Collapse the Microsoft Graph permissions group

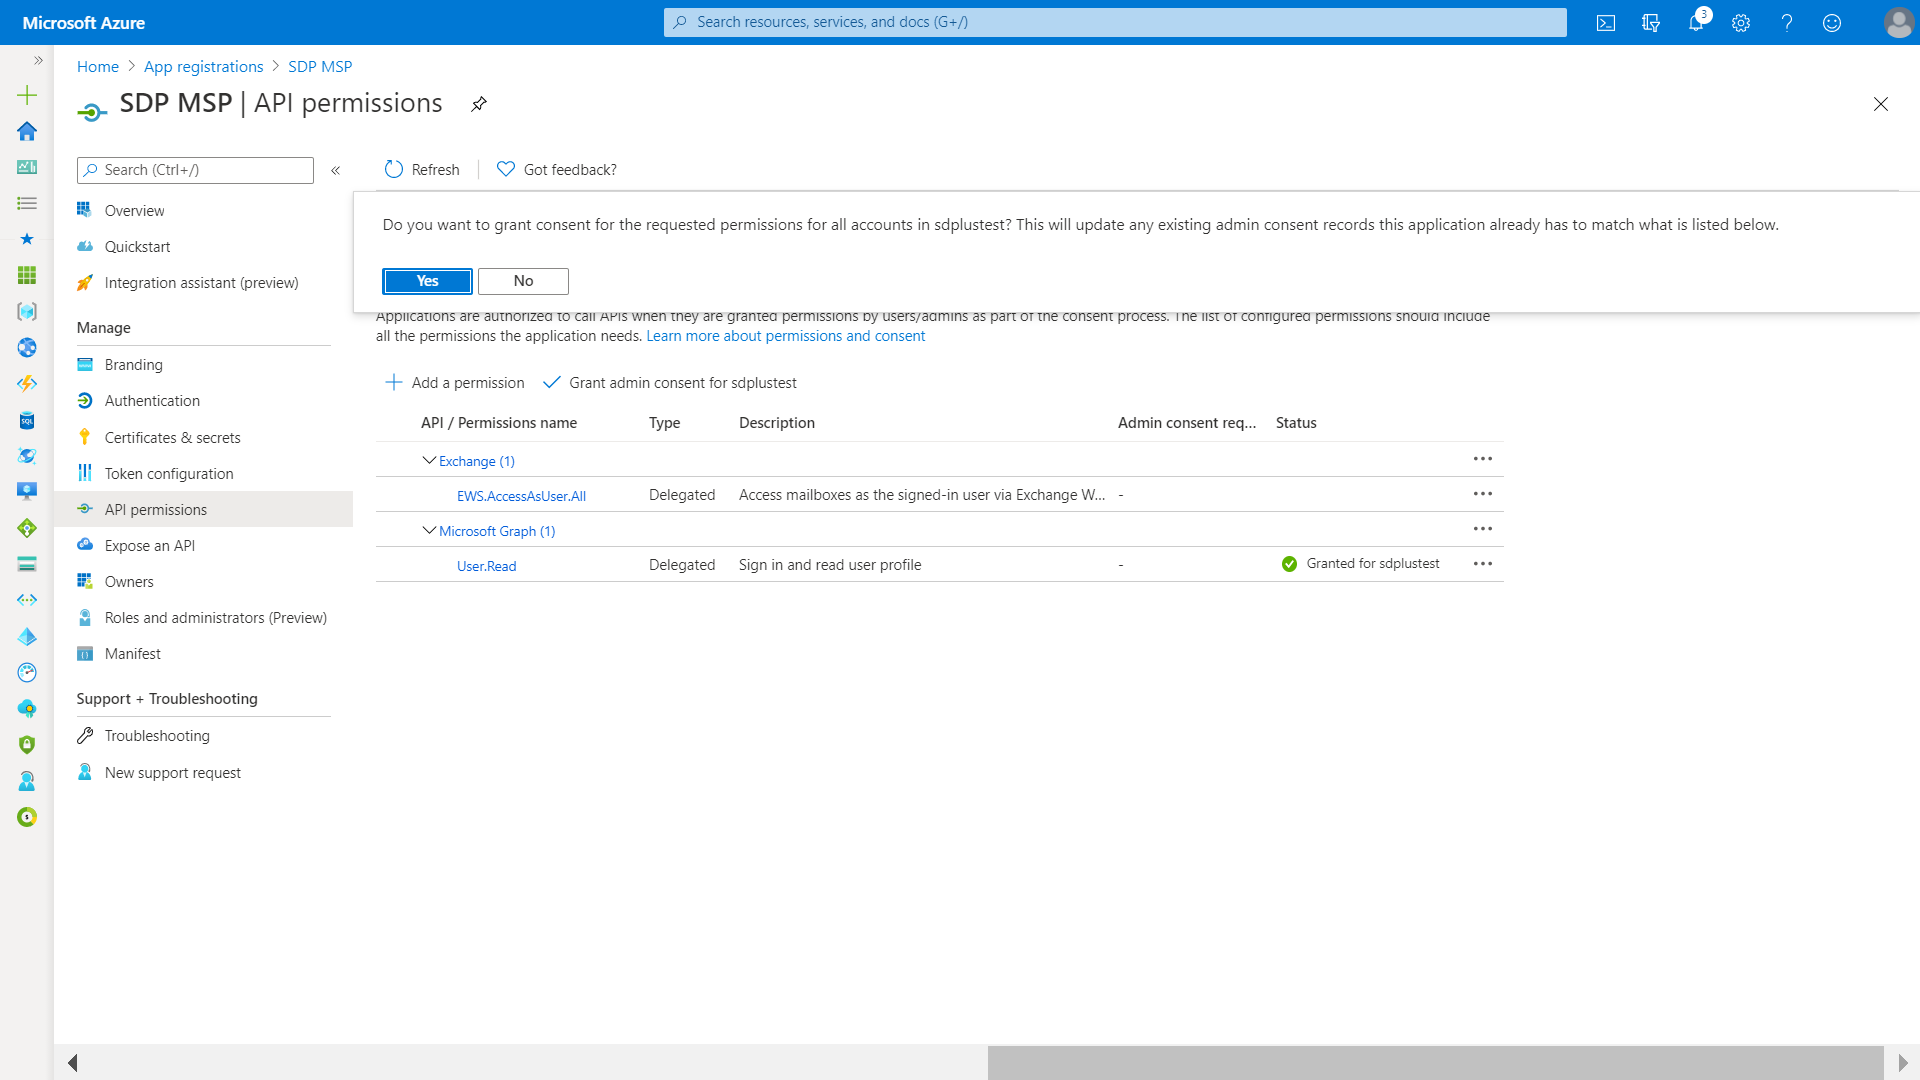tap(429, 531)
